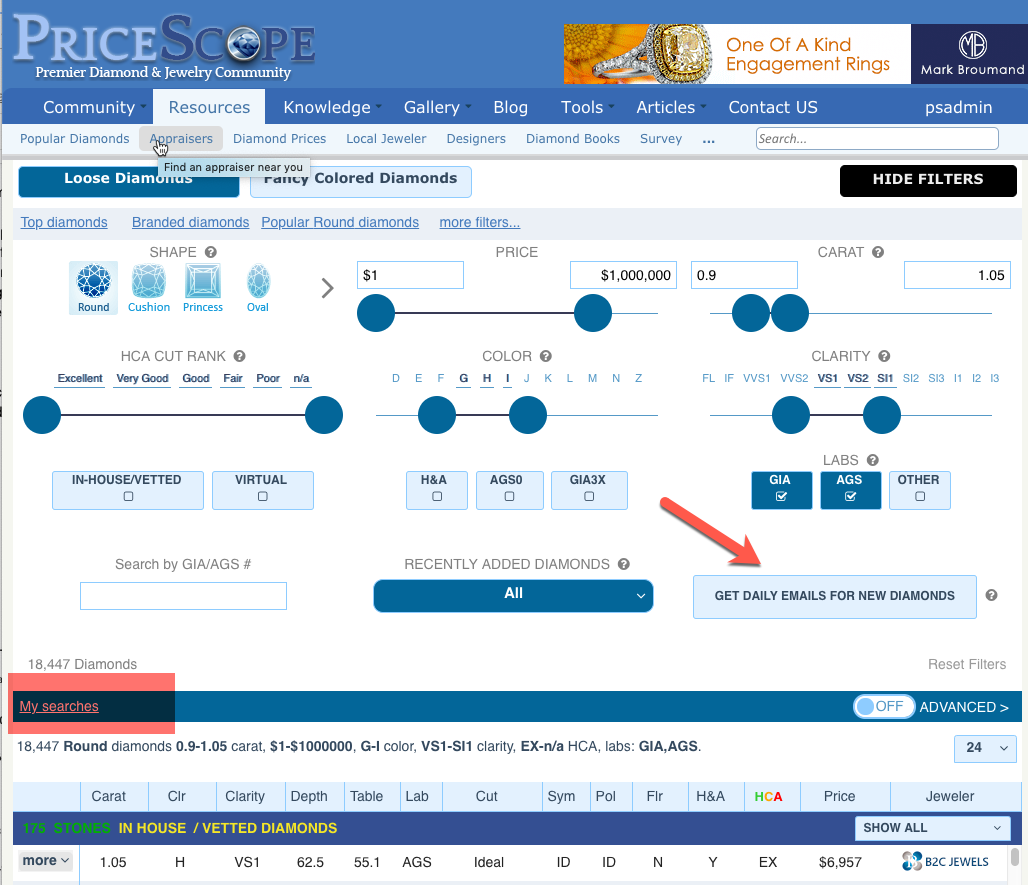Image resolution: width=1028 pixels, height=885 pixels.
Task: Open Popular Round diamonds link
Action: [x=340, y=222]
